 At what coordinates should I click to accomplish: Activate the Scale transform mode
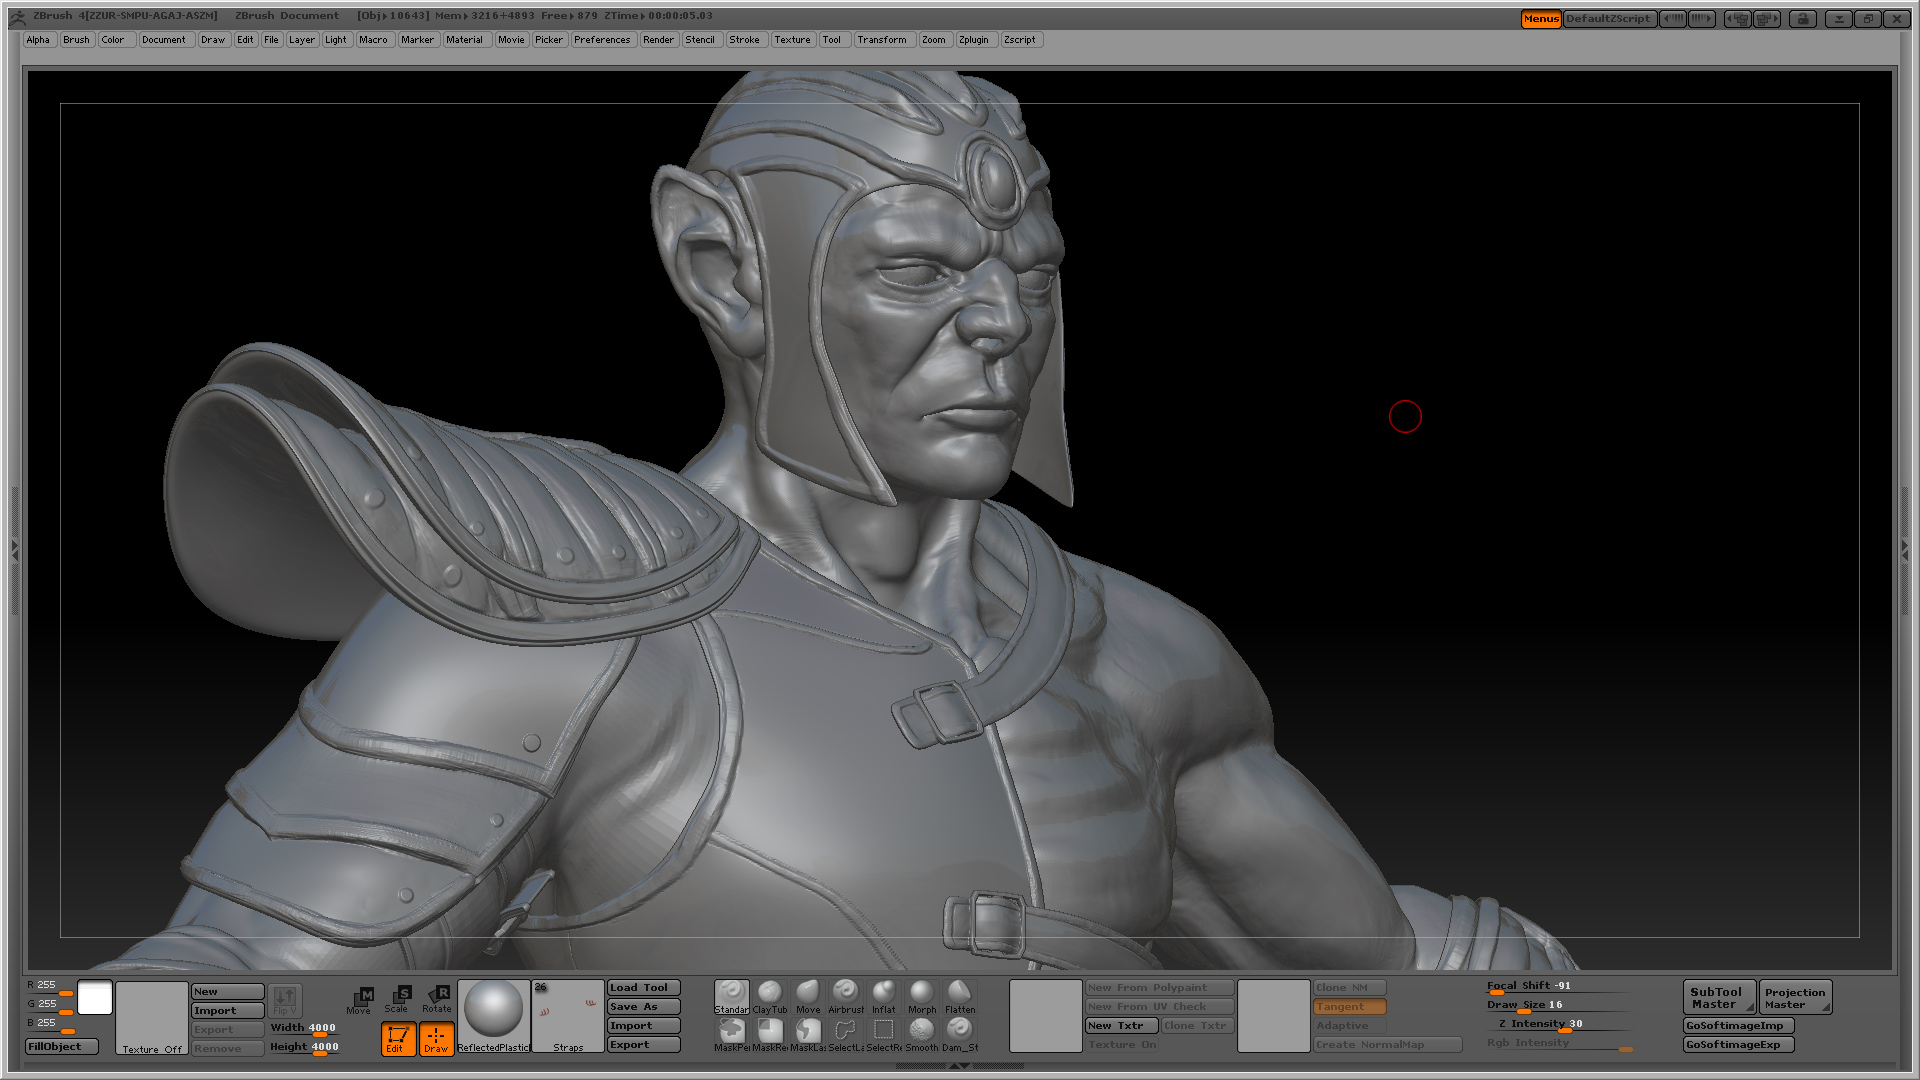coord(397,999)
